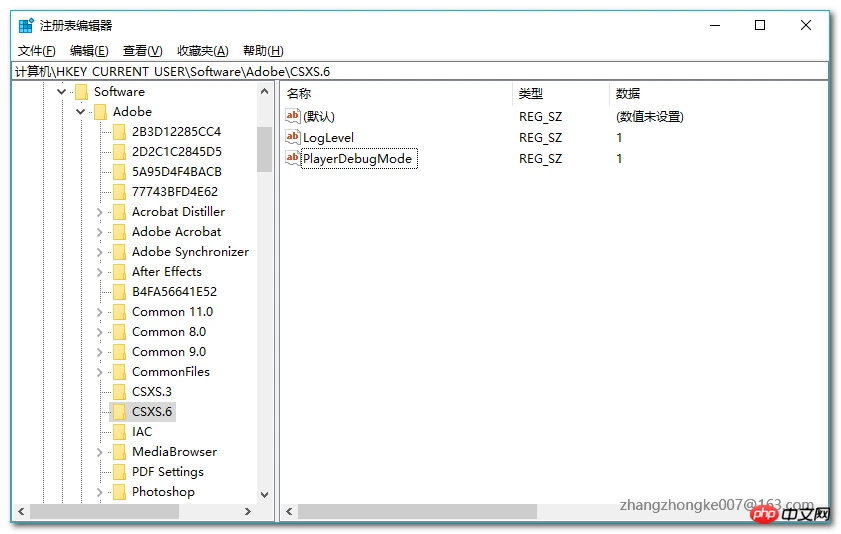Collapse the Adobe tree node
841x534 pixels.
(x=80, y=112)
